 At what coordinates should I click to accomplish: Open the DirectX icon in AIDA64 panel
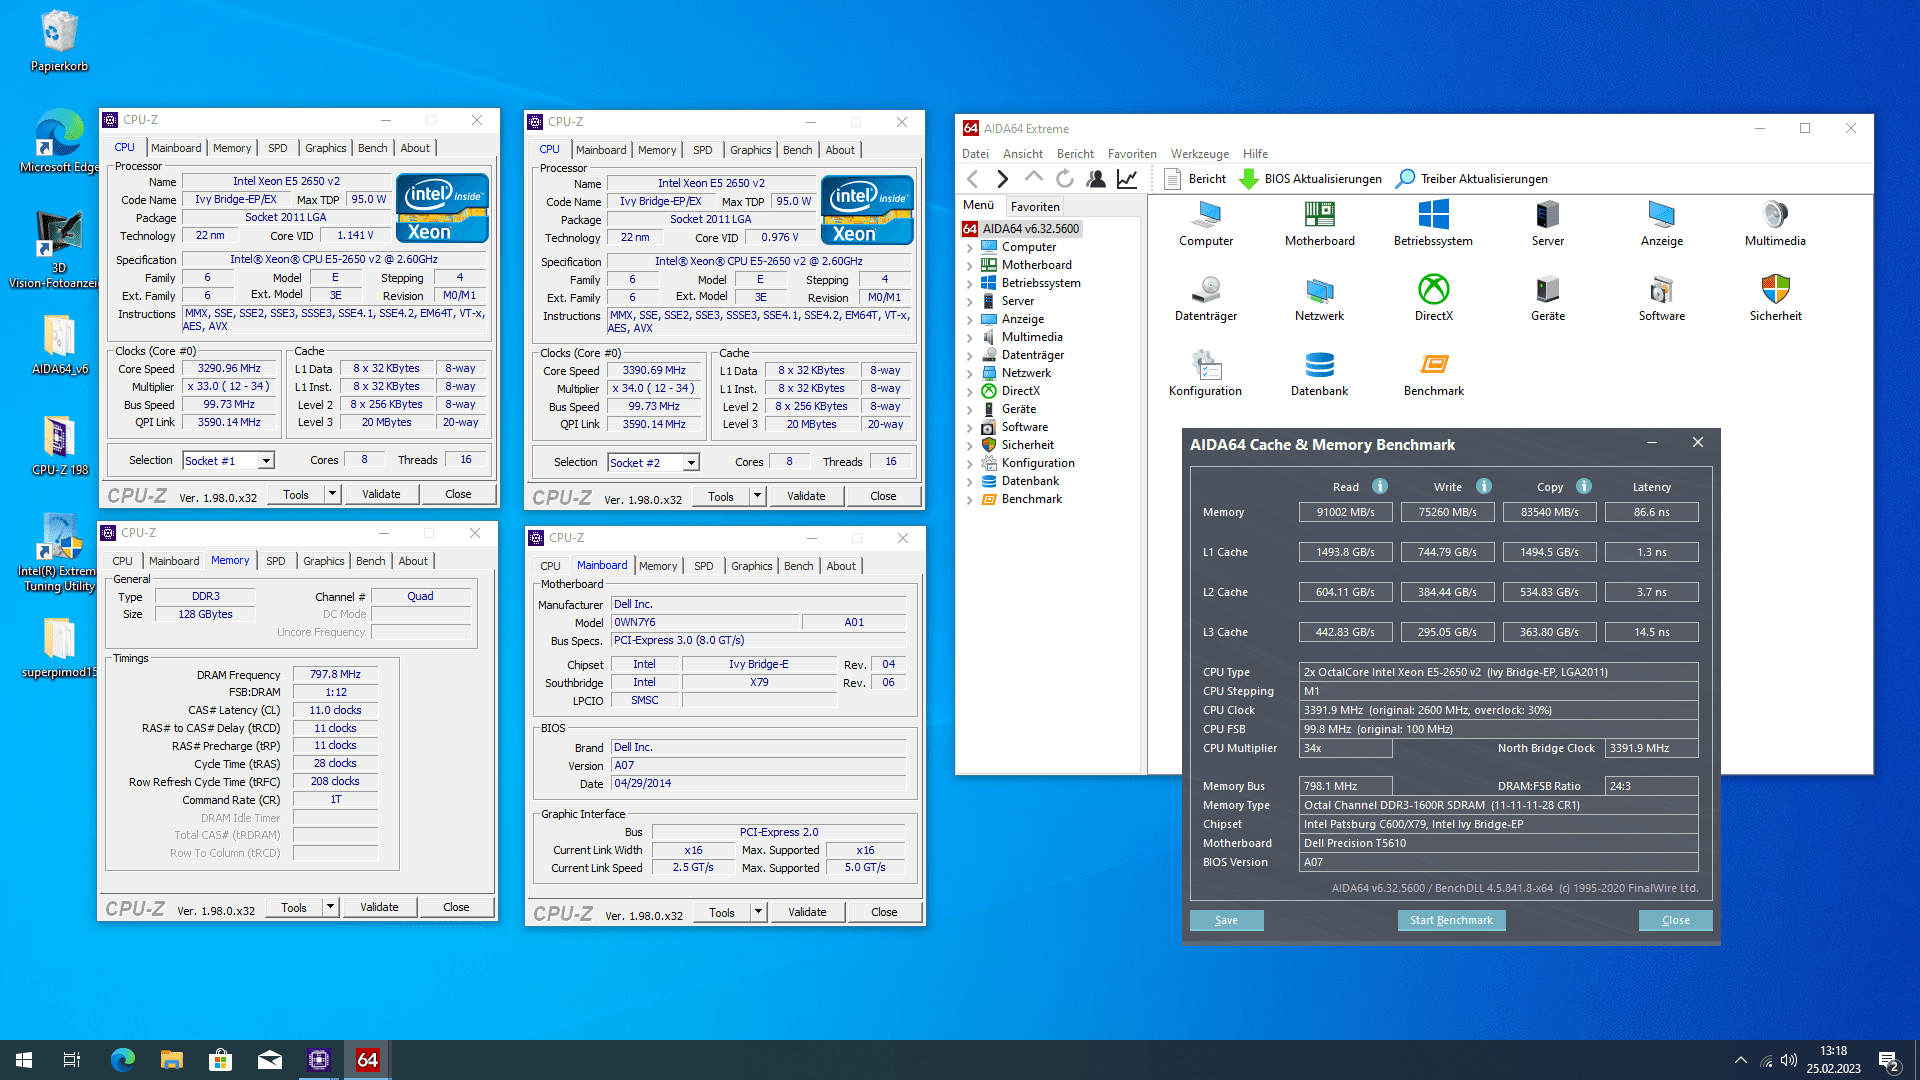[x=1433, y=298]
